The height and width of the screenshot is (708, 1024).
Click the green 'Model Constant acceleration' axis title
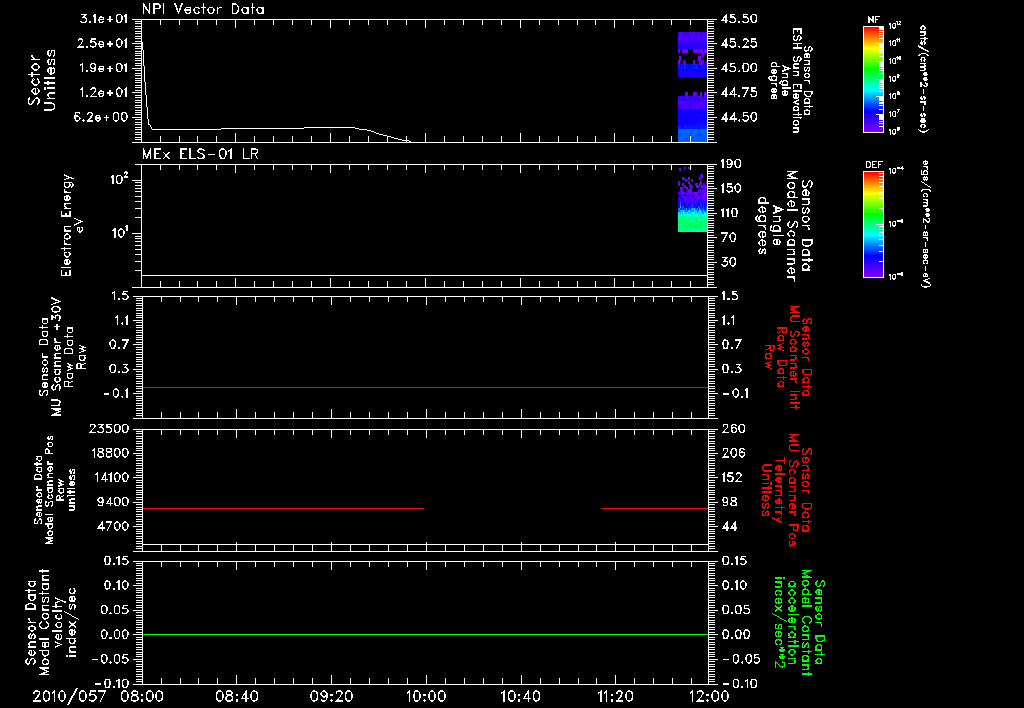(799, 623)
